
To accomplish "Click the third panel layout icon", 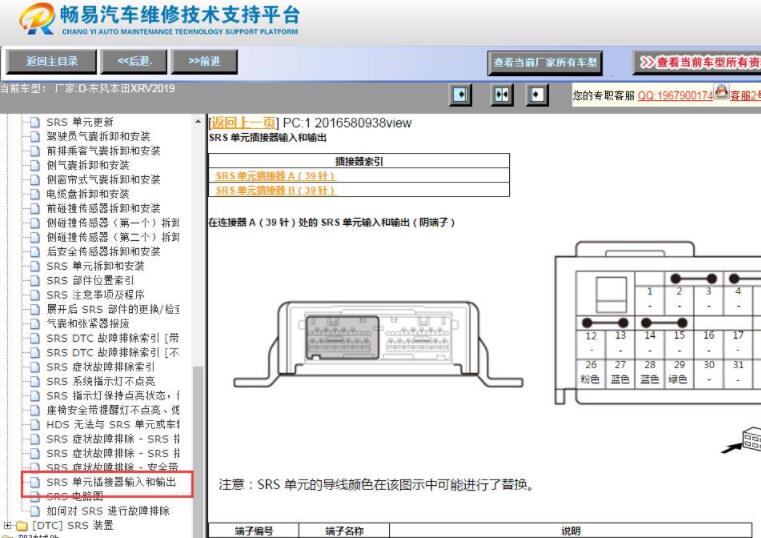I will (537, 94).
